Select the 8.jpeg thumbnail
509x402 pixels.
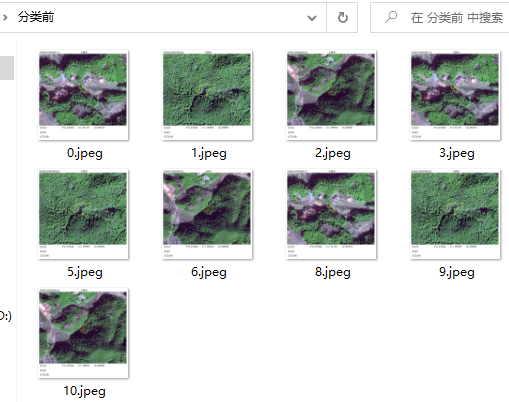click(331, 214)
